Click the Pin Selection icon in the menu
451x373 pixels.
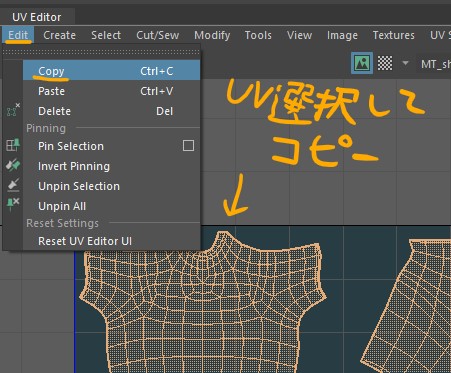(13, 145)
